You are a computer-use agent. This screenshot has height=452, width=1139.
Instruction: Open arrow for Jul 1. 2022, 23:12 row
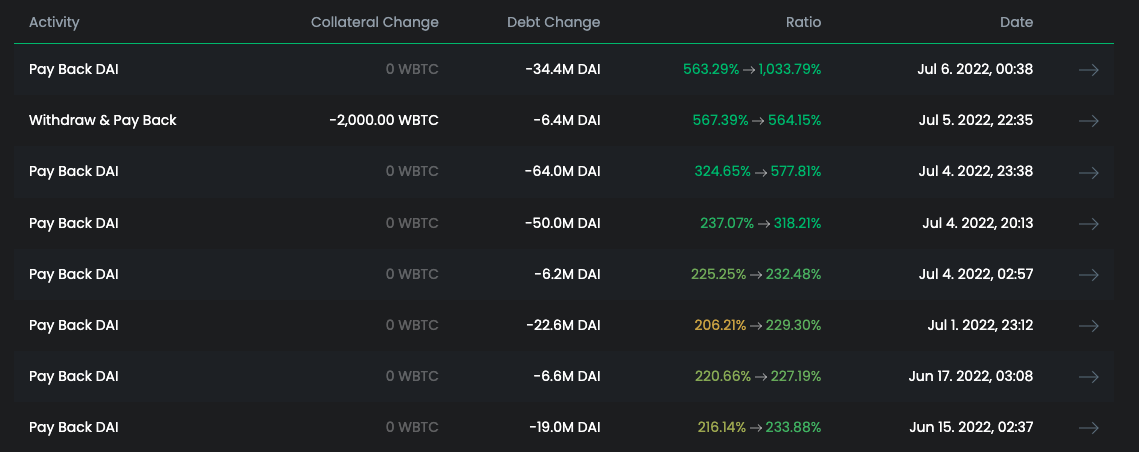tap(1089, 326)
